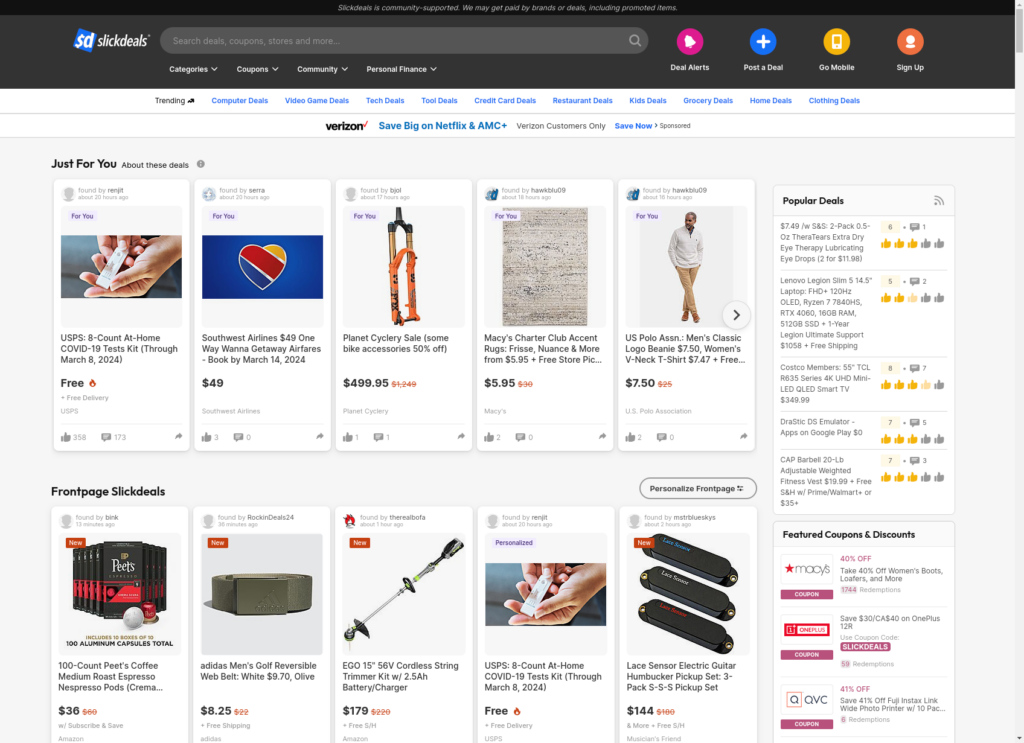Click the Macy's COUPON button
The height and width of the screenshot is (743, 1024).
pos(807,594)
